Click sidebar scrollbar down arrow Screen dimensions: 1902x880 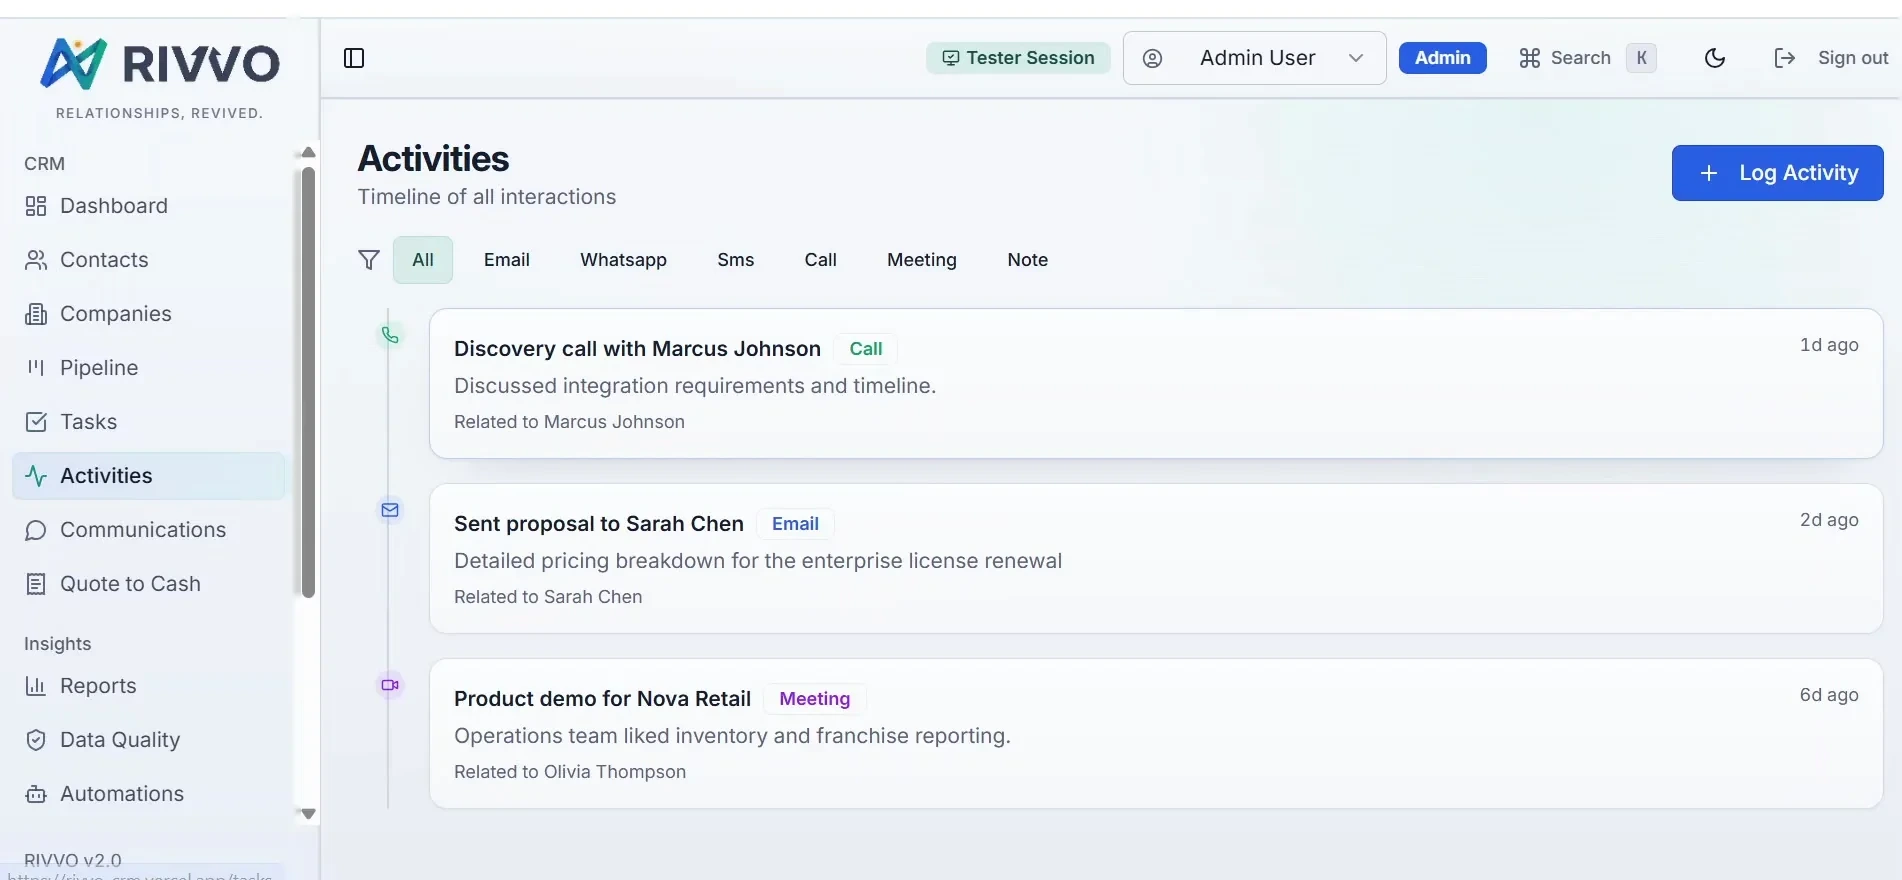coord(308,814)
